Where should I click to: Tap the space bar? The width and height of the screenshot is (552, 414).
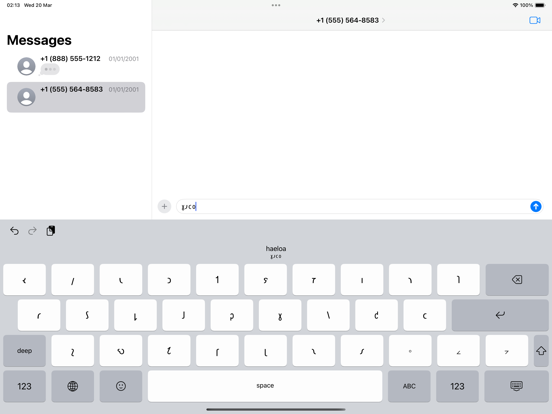[265, 386]
